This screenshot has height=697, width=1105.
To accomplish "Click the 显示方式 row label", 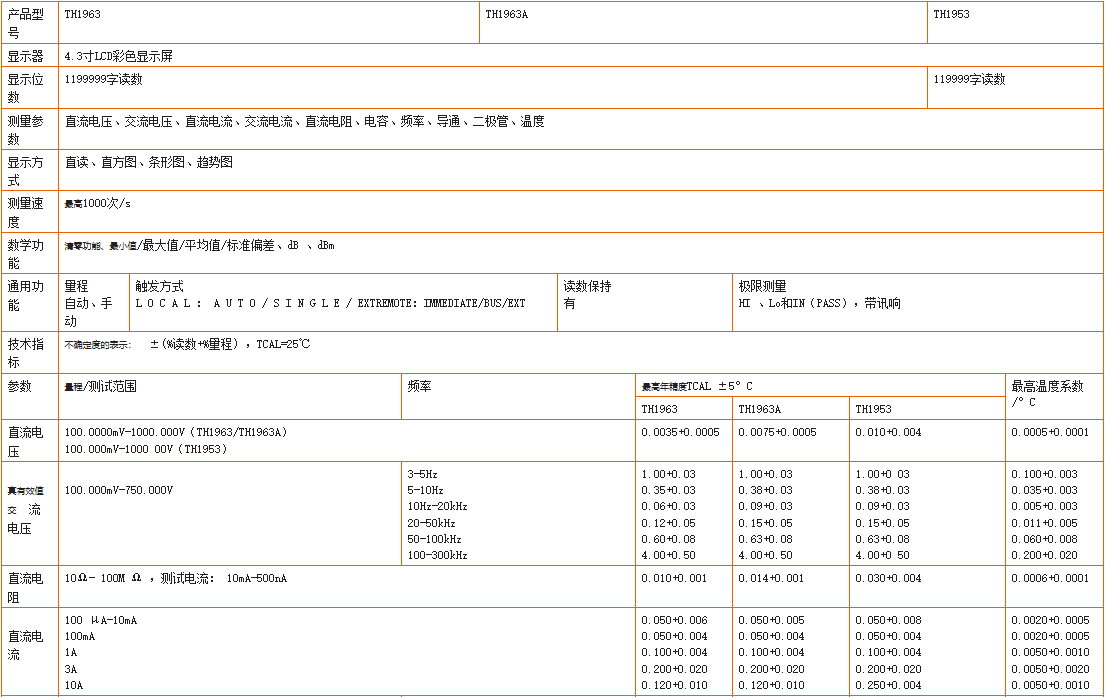I will pos(25,171).
